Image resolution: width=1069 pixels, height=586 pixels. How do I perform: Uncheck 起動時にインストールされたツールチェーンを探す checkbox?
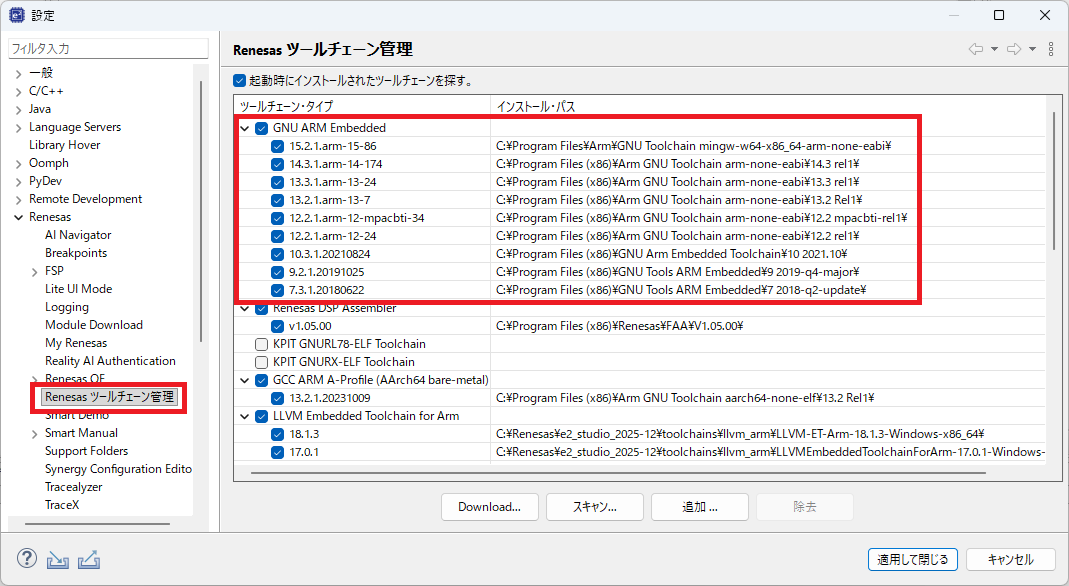239,81
